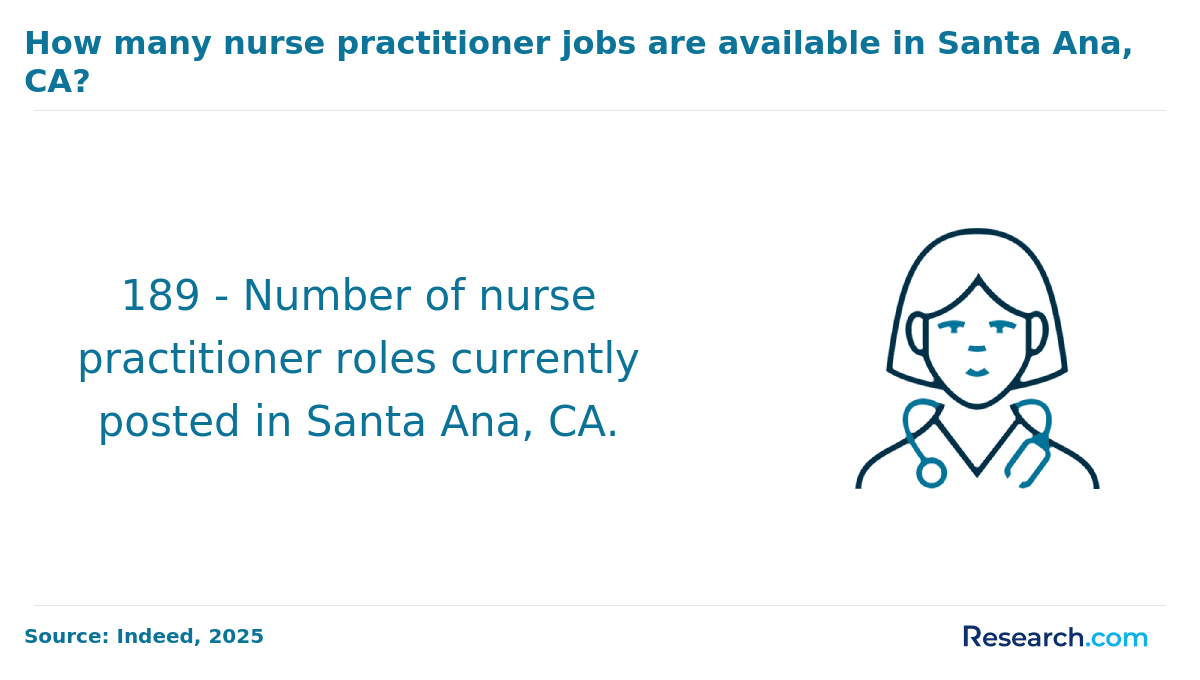Click the ".com" part of the logo
The height and width of the screenshot is (680, 1200).
coord(1117,638)
